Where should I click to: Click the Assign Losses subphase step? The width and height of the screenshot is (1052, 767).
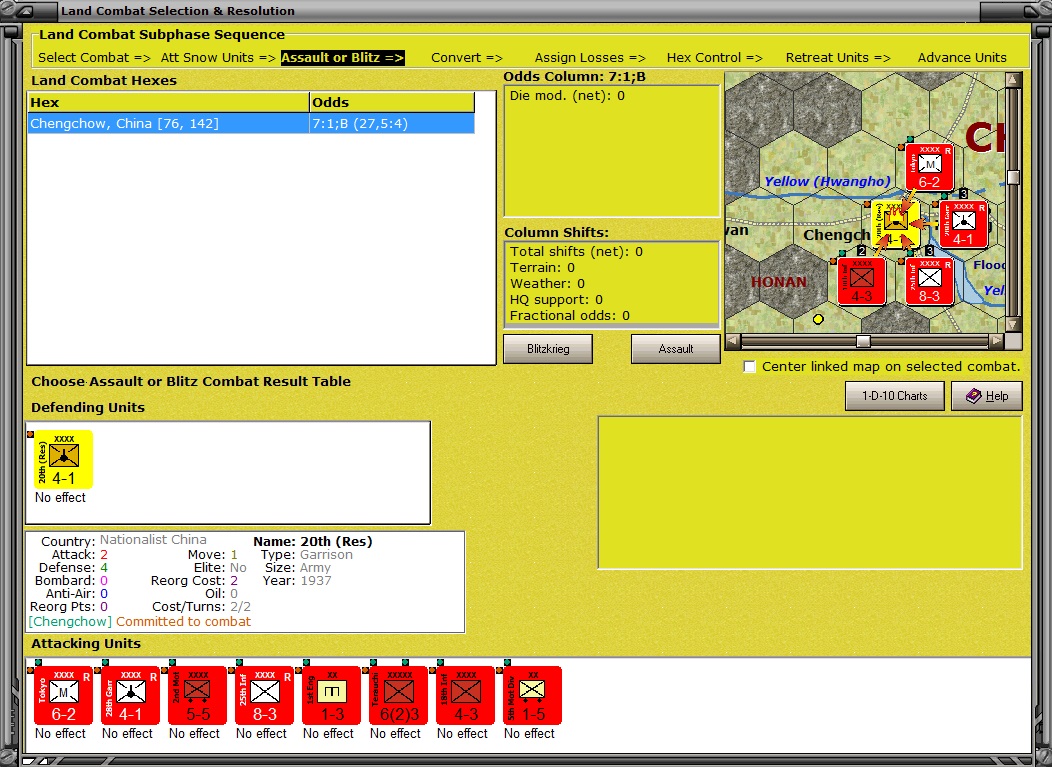590,58
